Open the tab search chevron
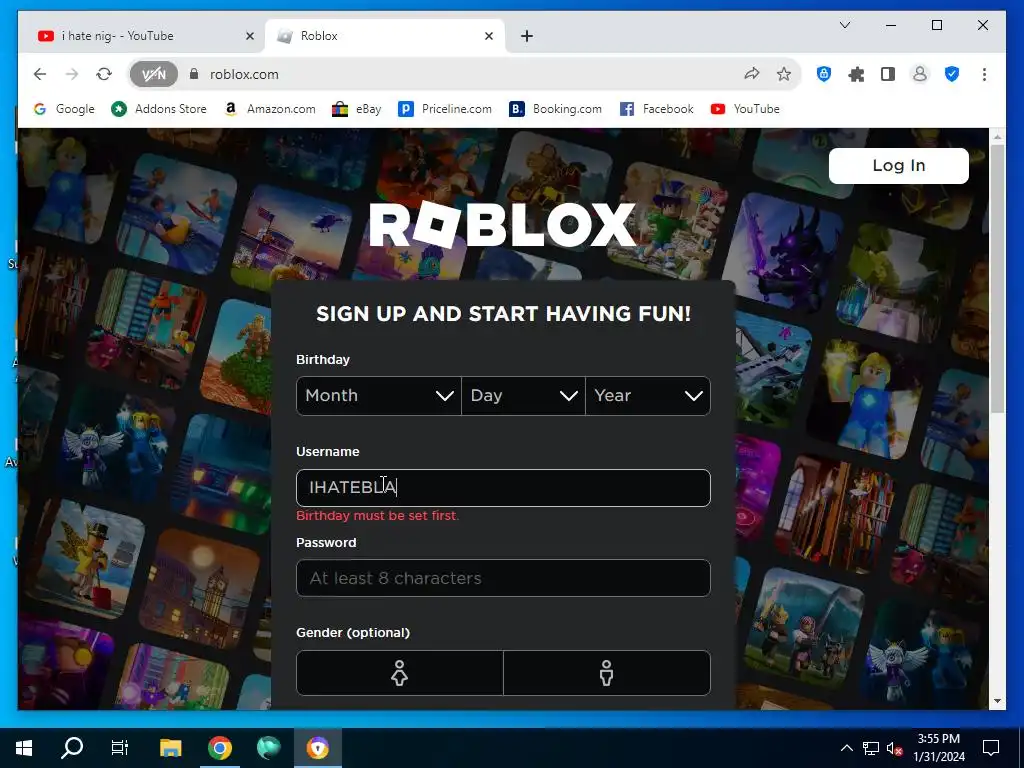 tap(844, 25)
